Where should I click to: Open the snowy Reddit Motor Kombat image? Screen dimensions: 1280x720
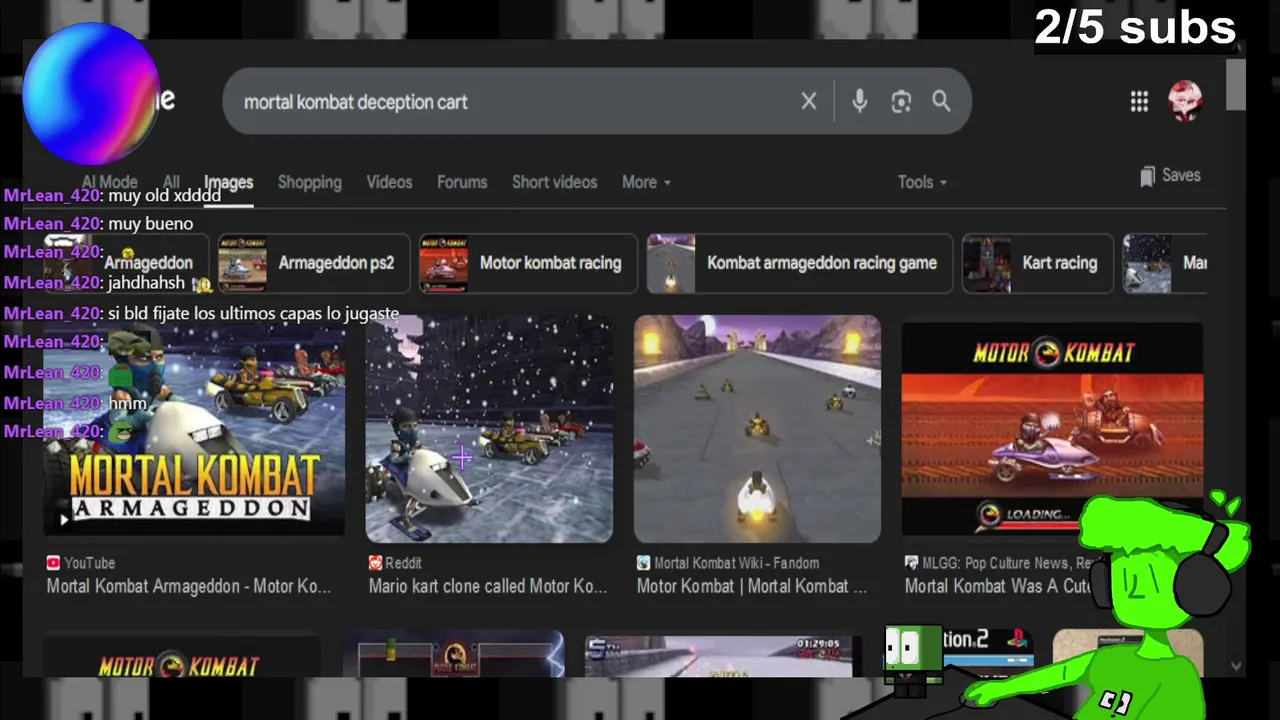(489, 428)
